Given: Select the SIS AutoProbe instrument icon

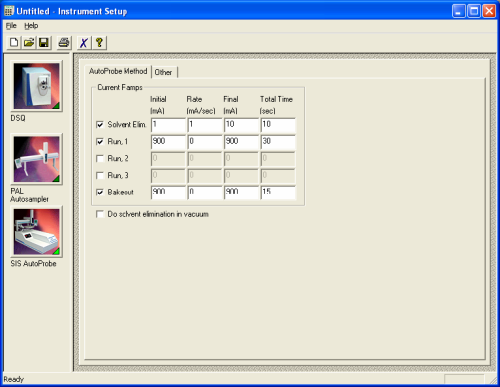Looking at the screenshot, I should point(36,232).
